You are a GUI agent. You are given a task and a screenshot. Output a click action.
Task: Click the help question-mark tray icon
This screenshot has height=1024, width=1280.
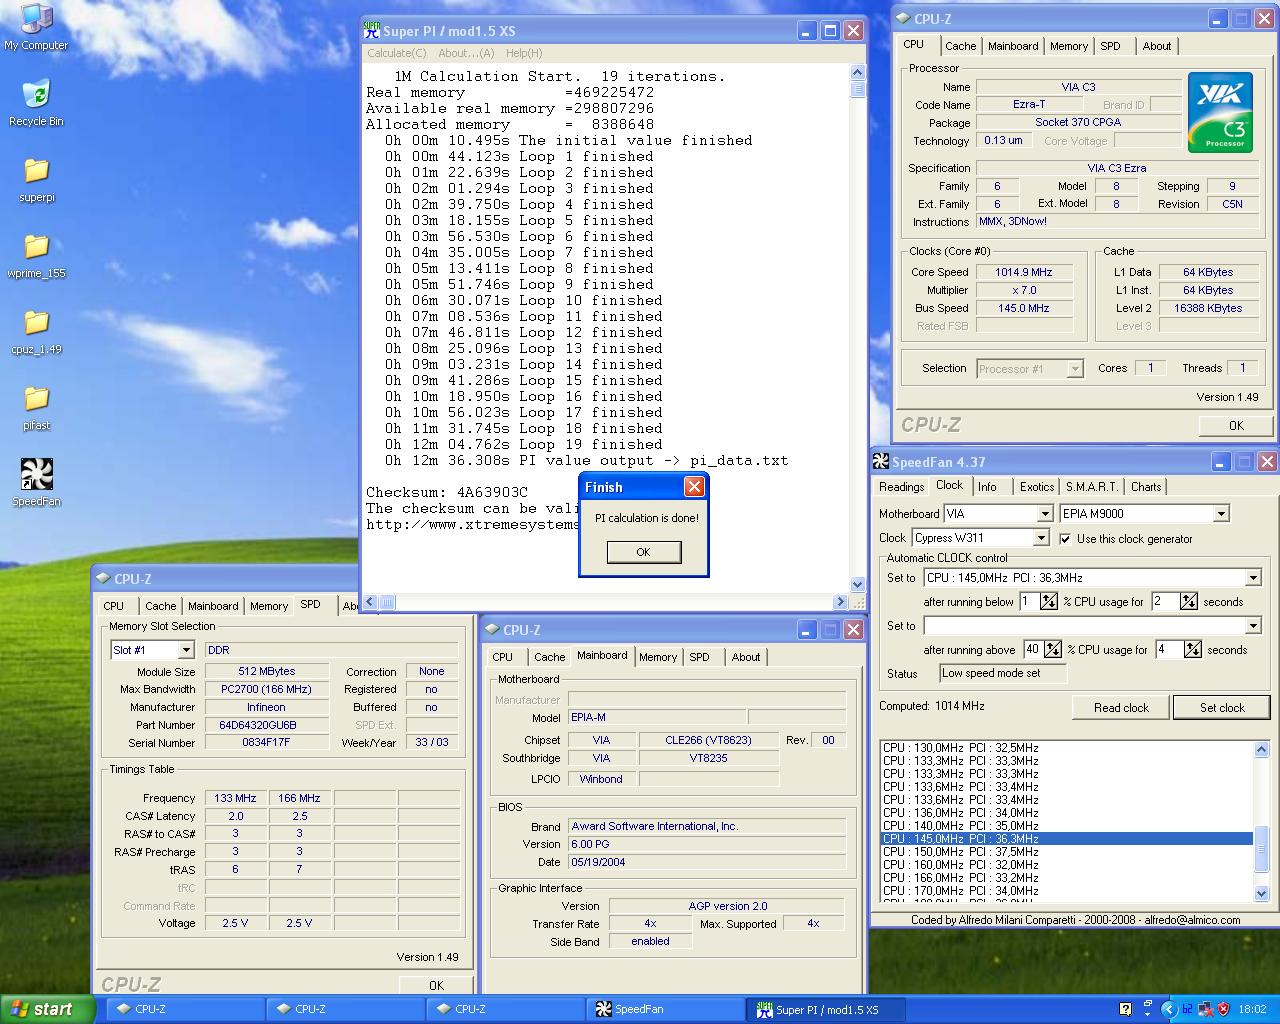tap(1125, 1009)
